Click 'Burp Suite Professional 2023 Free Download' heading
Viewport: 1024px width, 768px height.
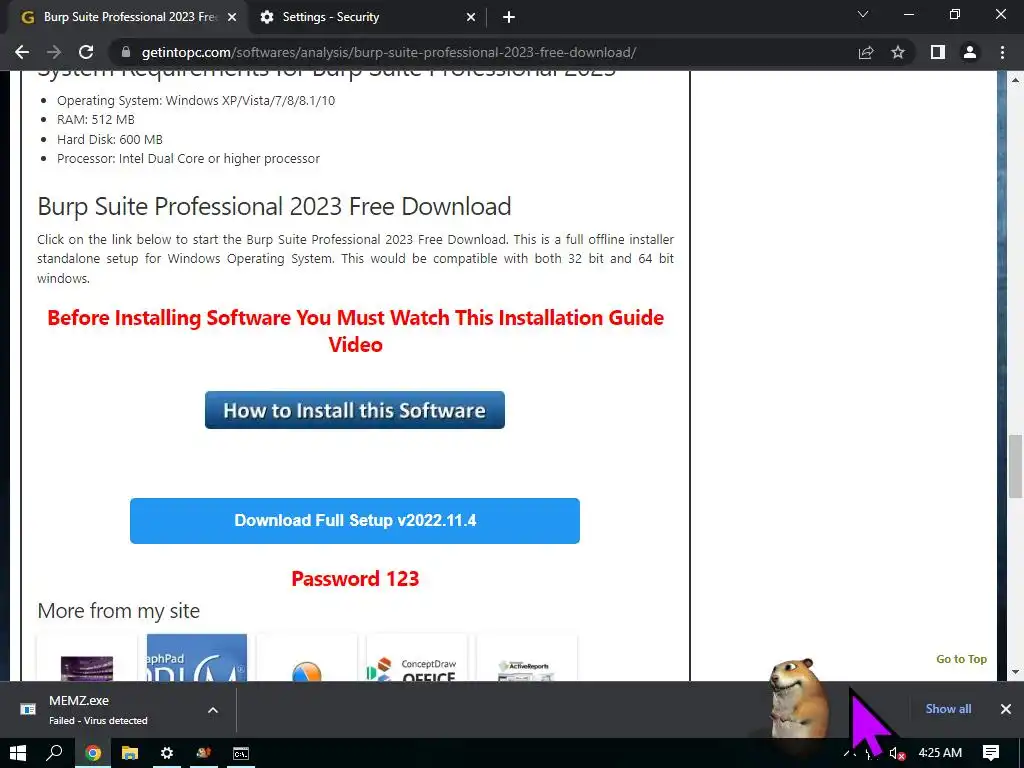(x=274, y=206)
